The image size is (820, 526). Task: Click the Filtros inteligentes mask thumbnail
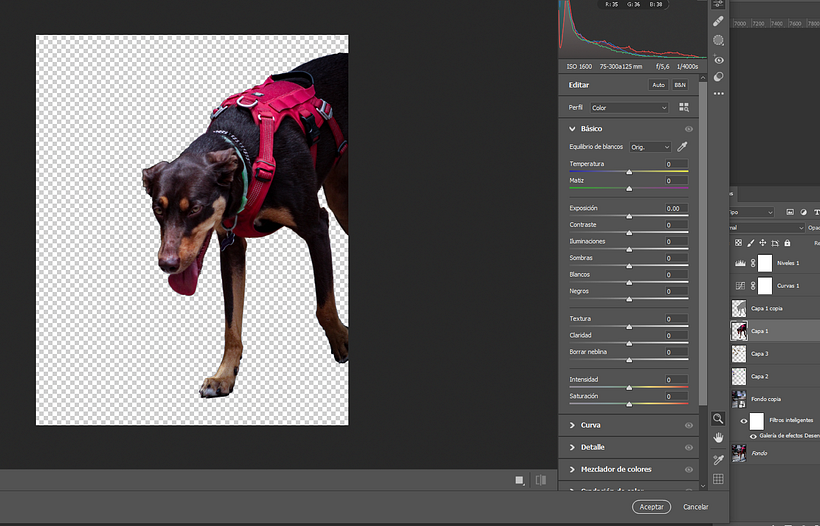click(757, 420)
